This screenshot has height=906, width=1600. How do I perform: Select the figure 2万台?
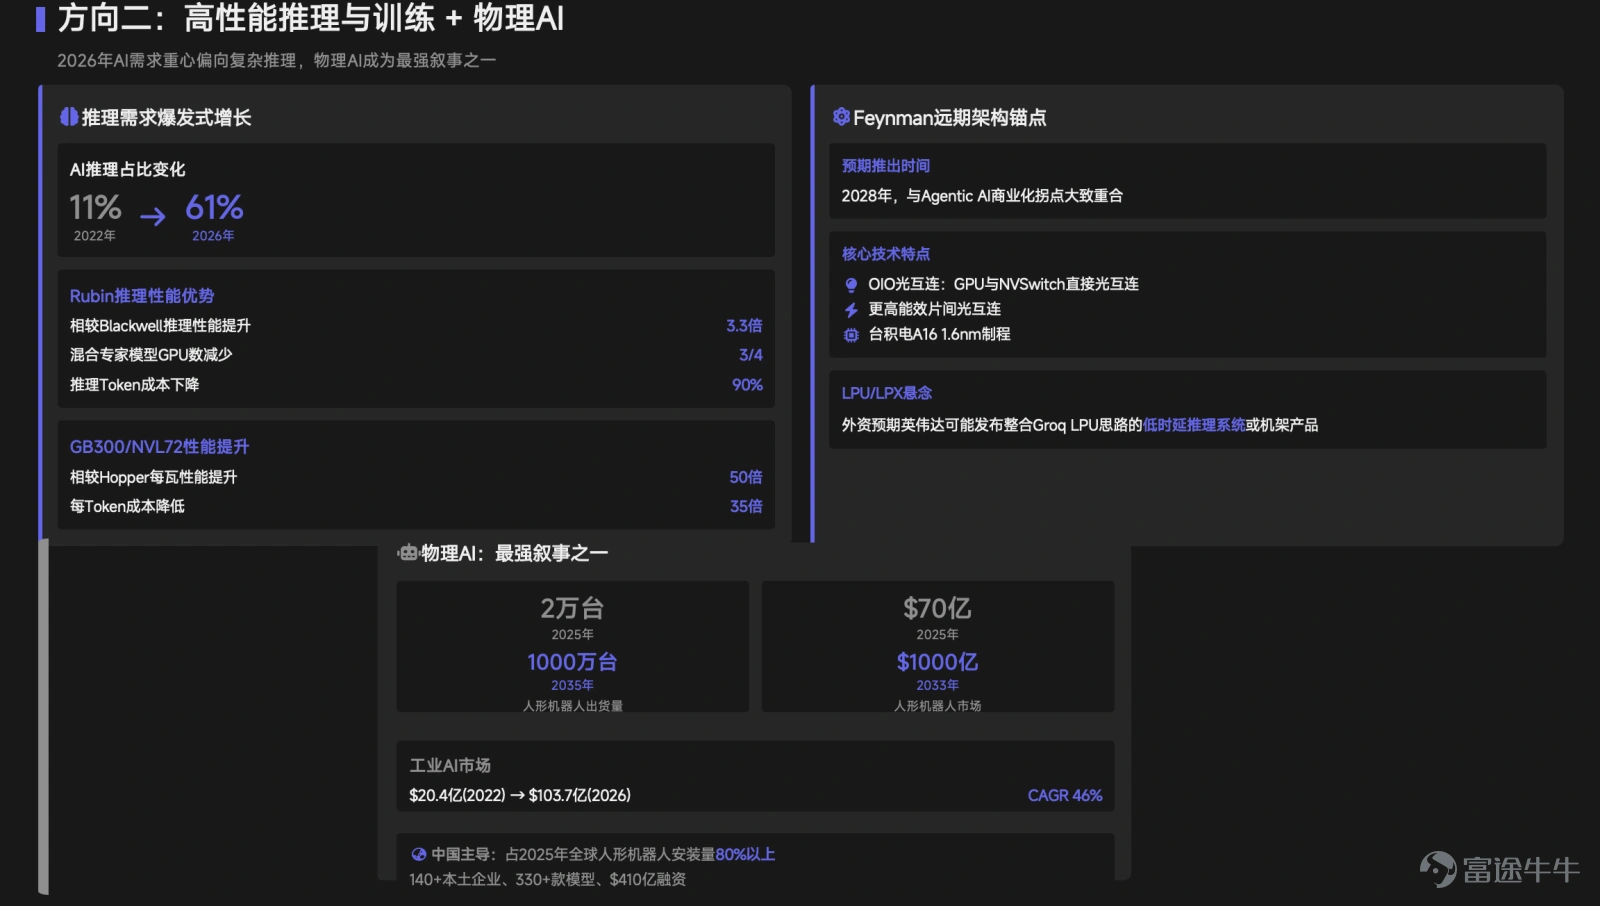click(x=572, y=608)
